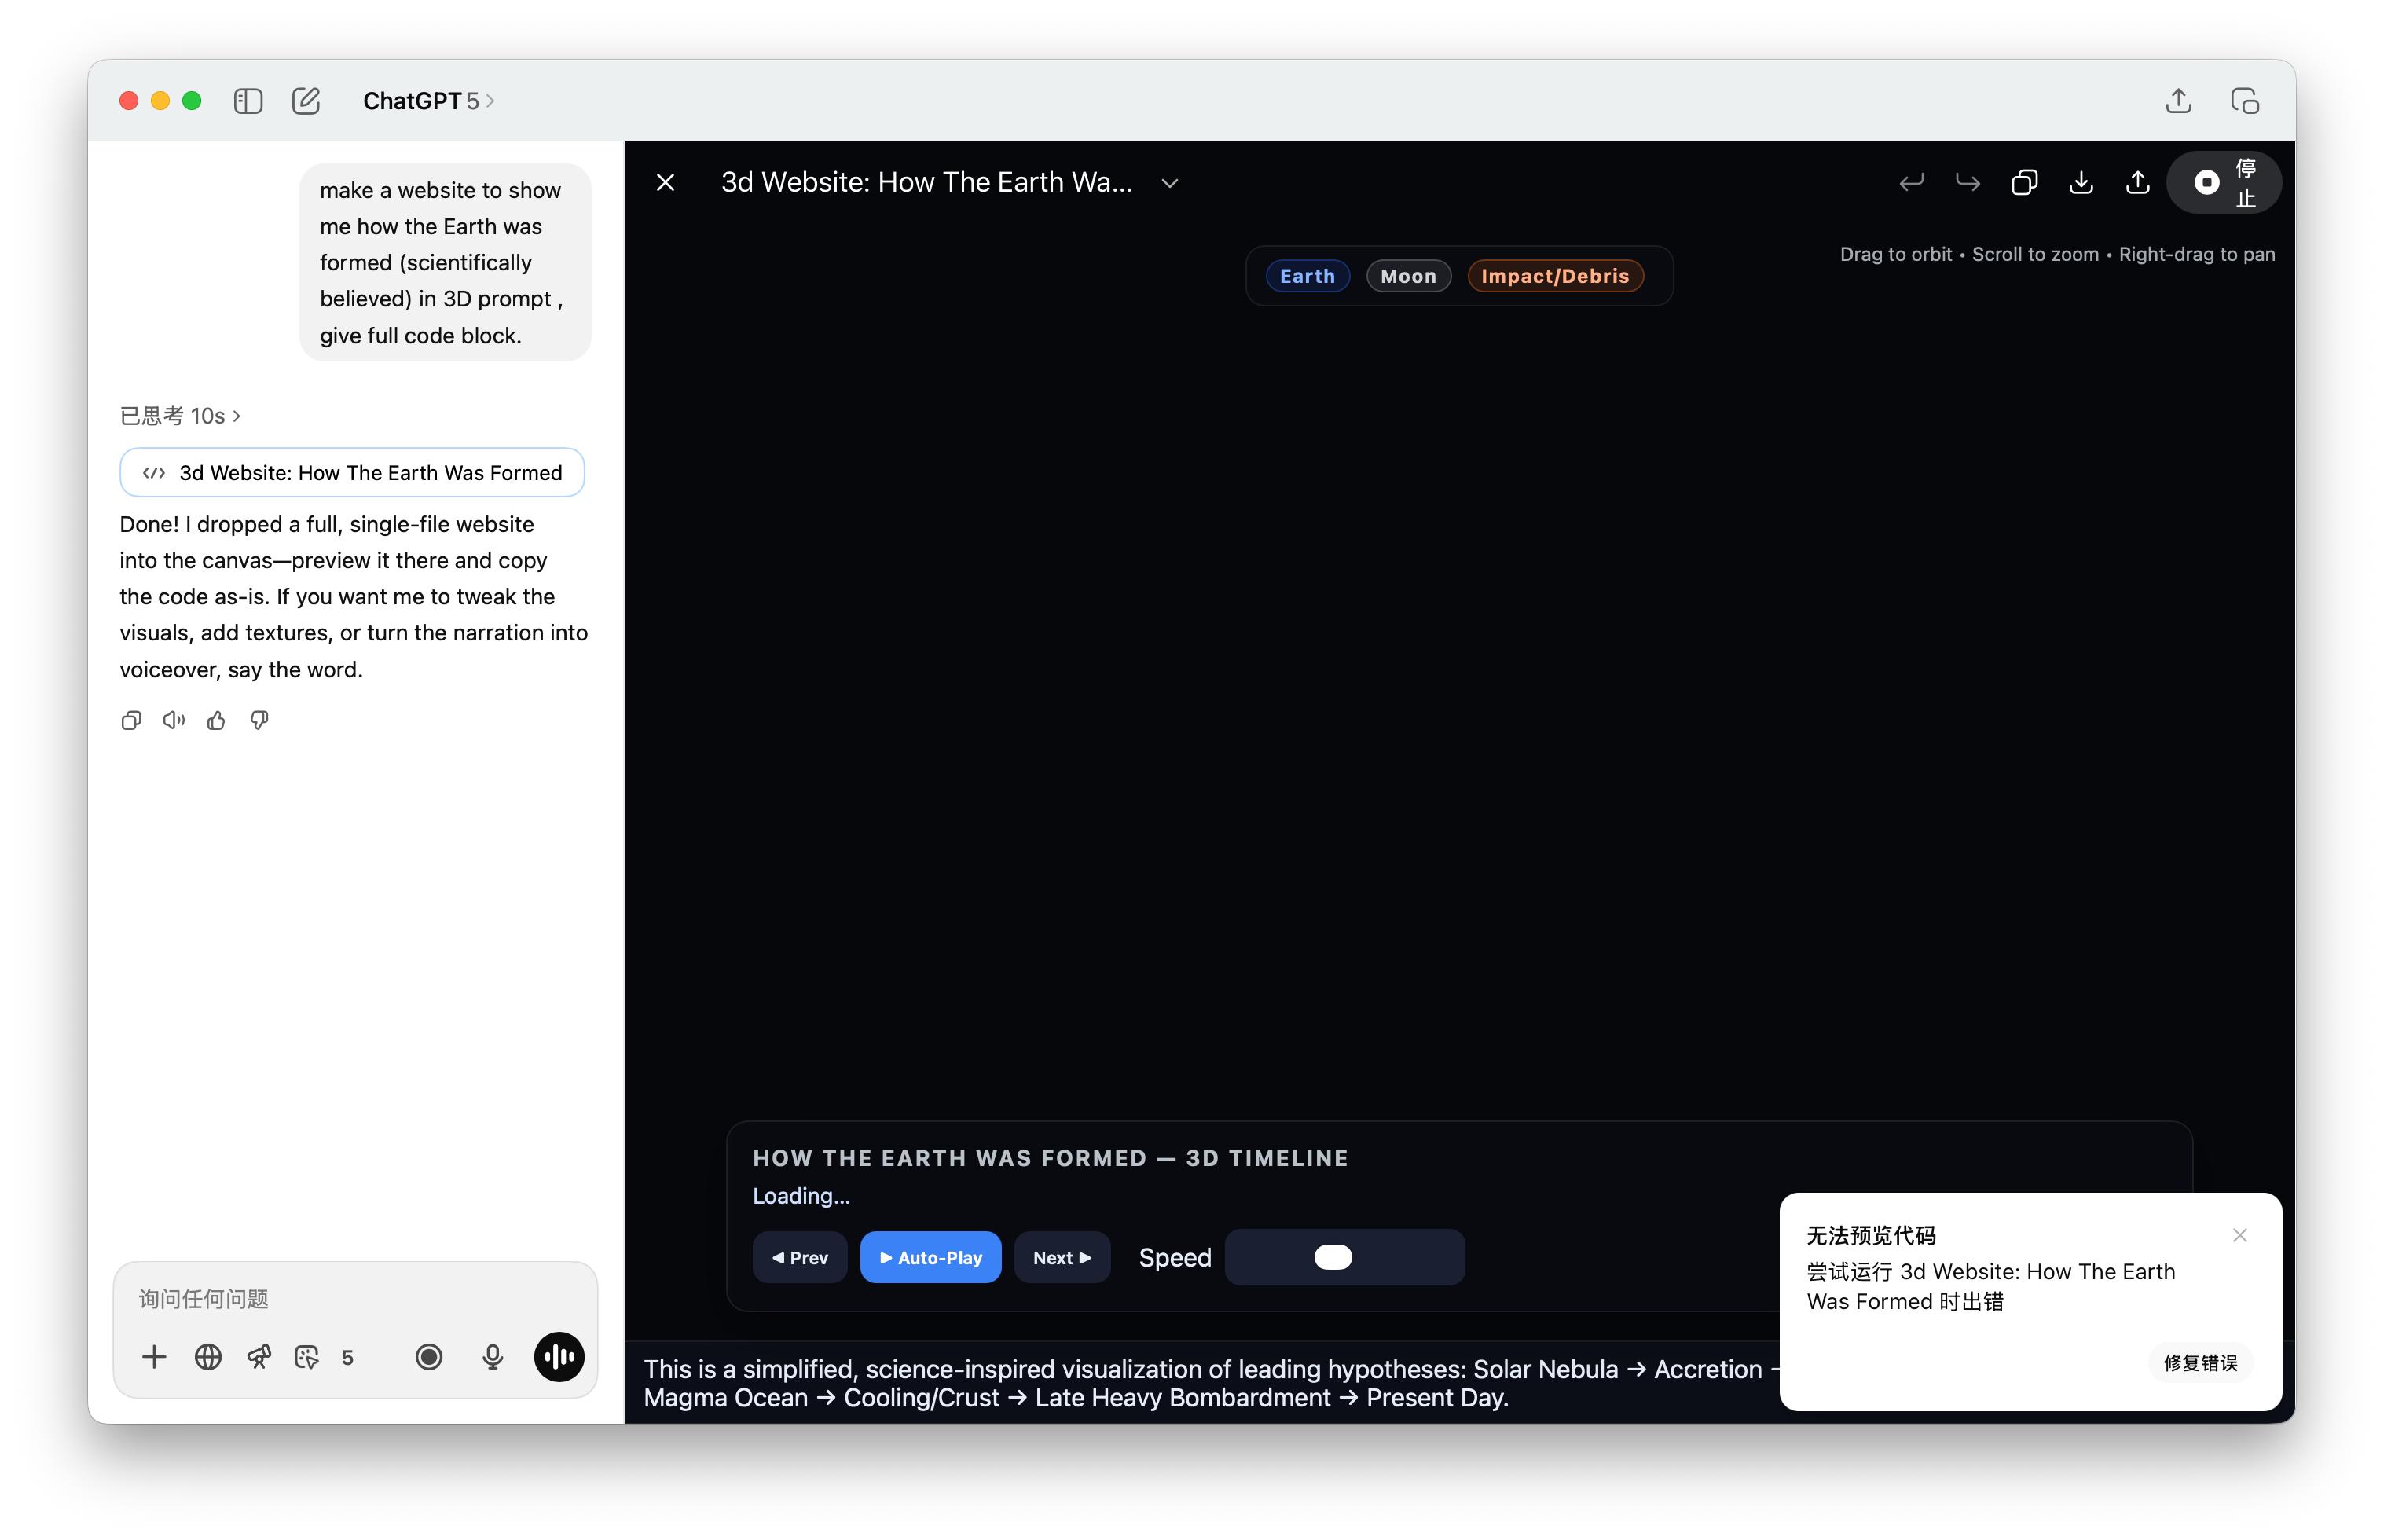
Task: Toggle the sidebar panel icon
Action: click(x=248, y=101)
